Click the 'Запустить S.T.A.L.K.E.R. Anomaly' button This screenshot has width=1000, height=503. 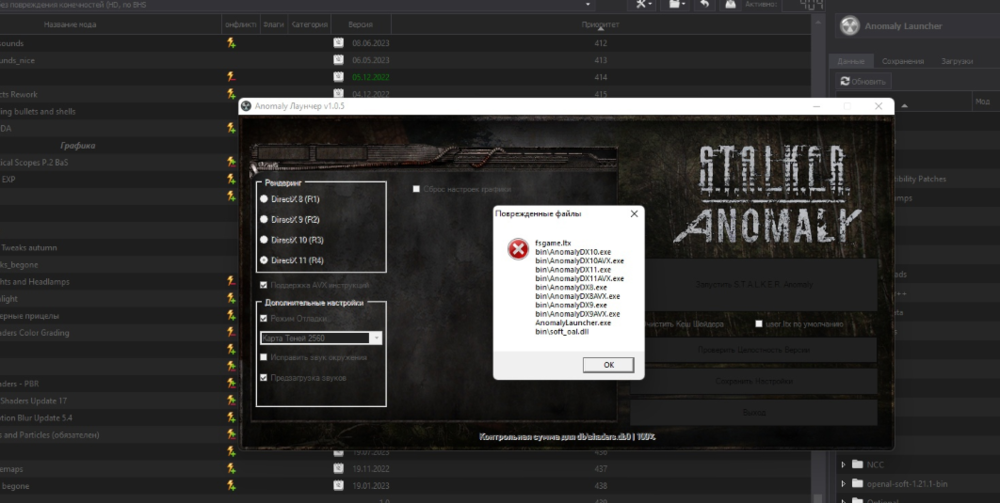click(754, 285)
